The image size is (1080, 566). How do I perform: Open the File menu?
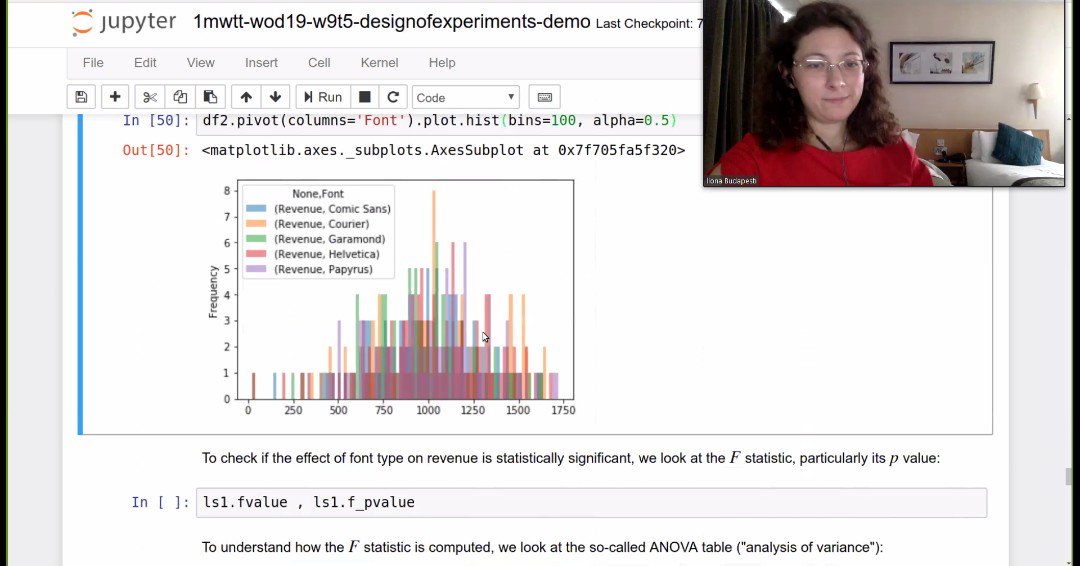click(x=93, y=63)
